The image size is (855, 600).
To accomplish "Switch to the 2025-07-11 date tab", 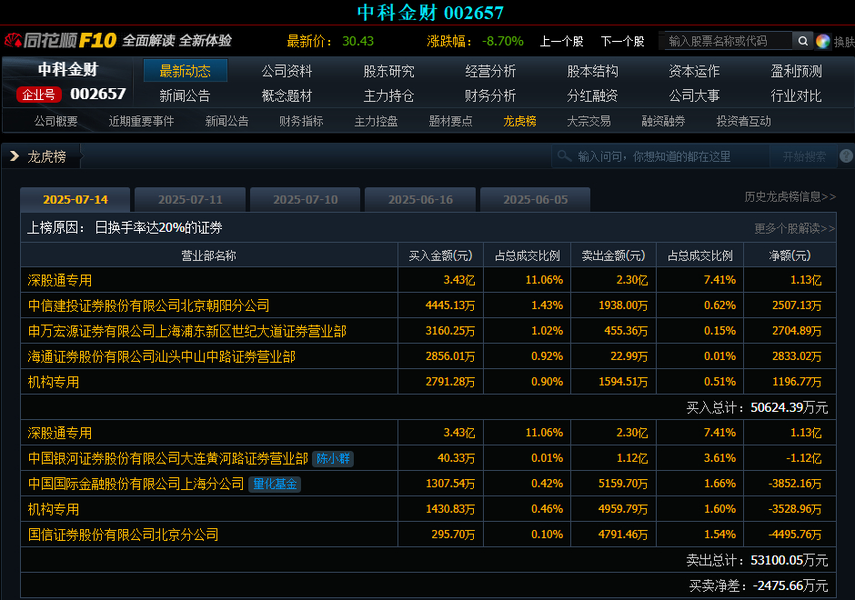I will pyautogui.click(x=190, y=200).
